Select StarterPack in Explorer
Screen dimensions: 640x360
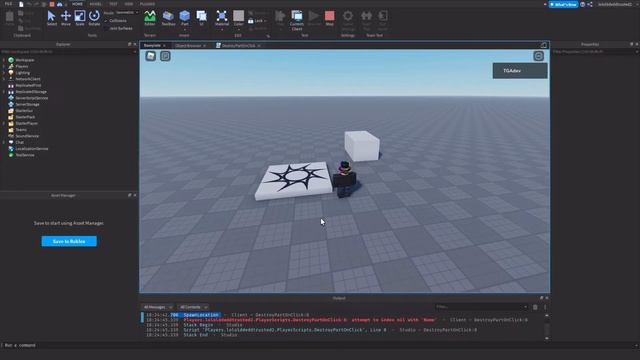[x=25, y=117]
